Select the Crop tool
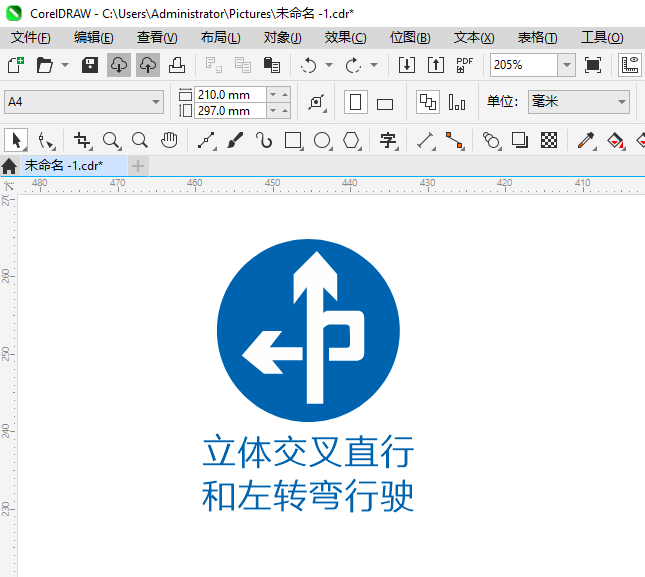The width and height of the screenshot is (645, 577). click(x=83, y=141)
